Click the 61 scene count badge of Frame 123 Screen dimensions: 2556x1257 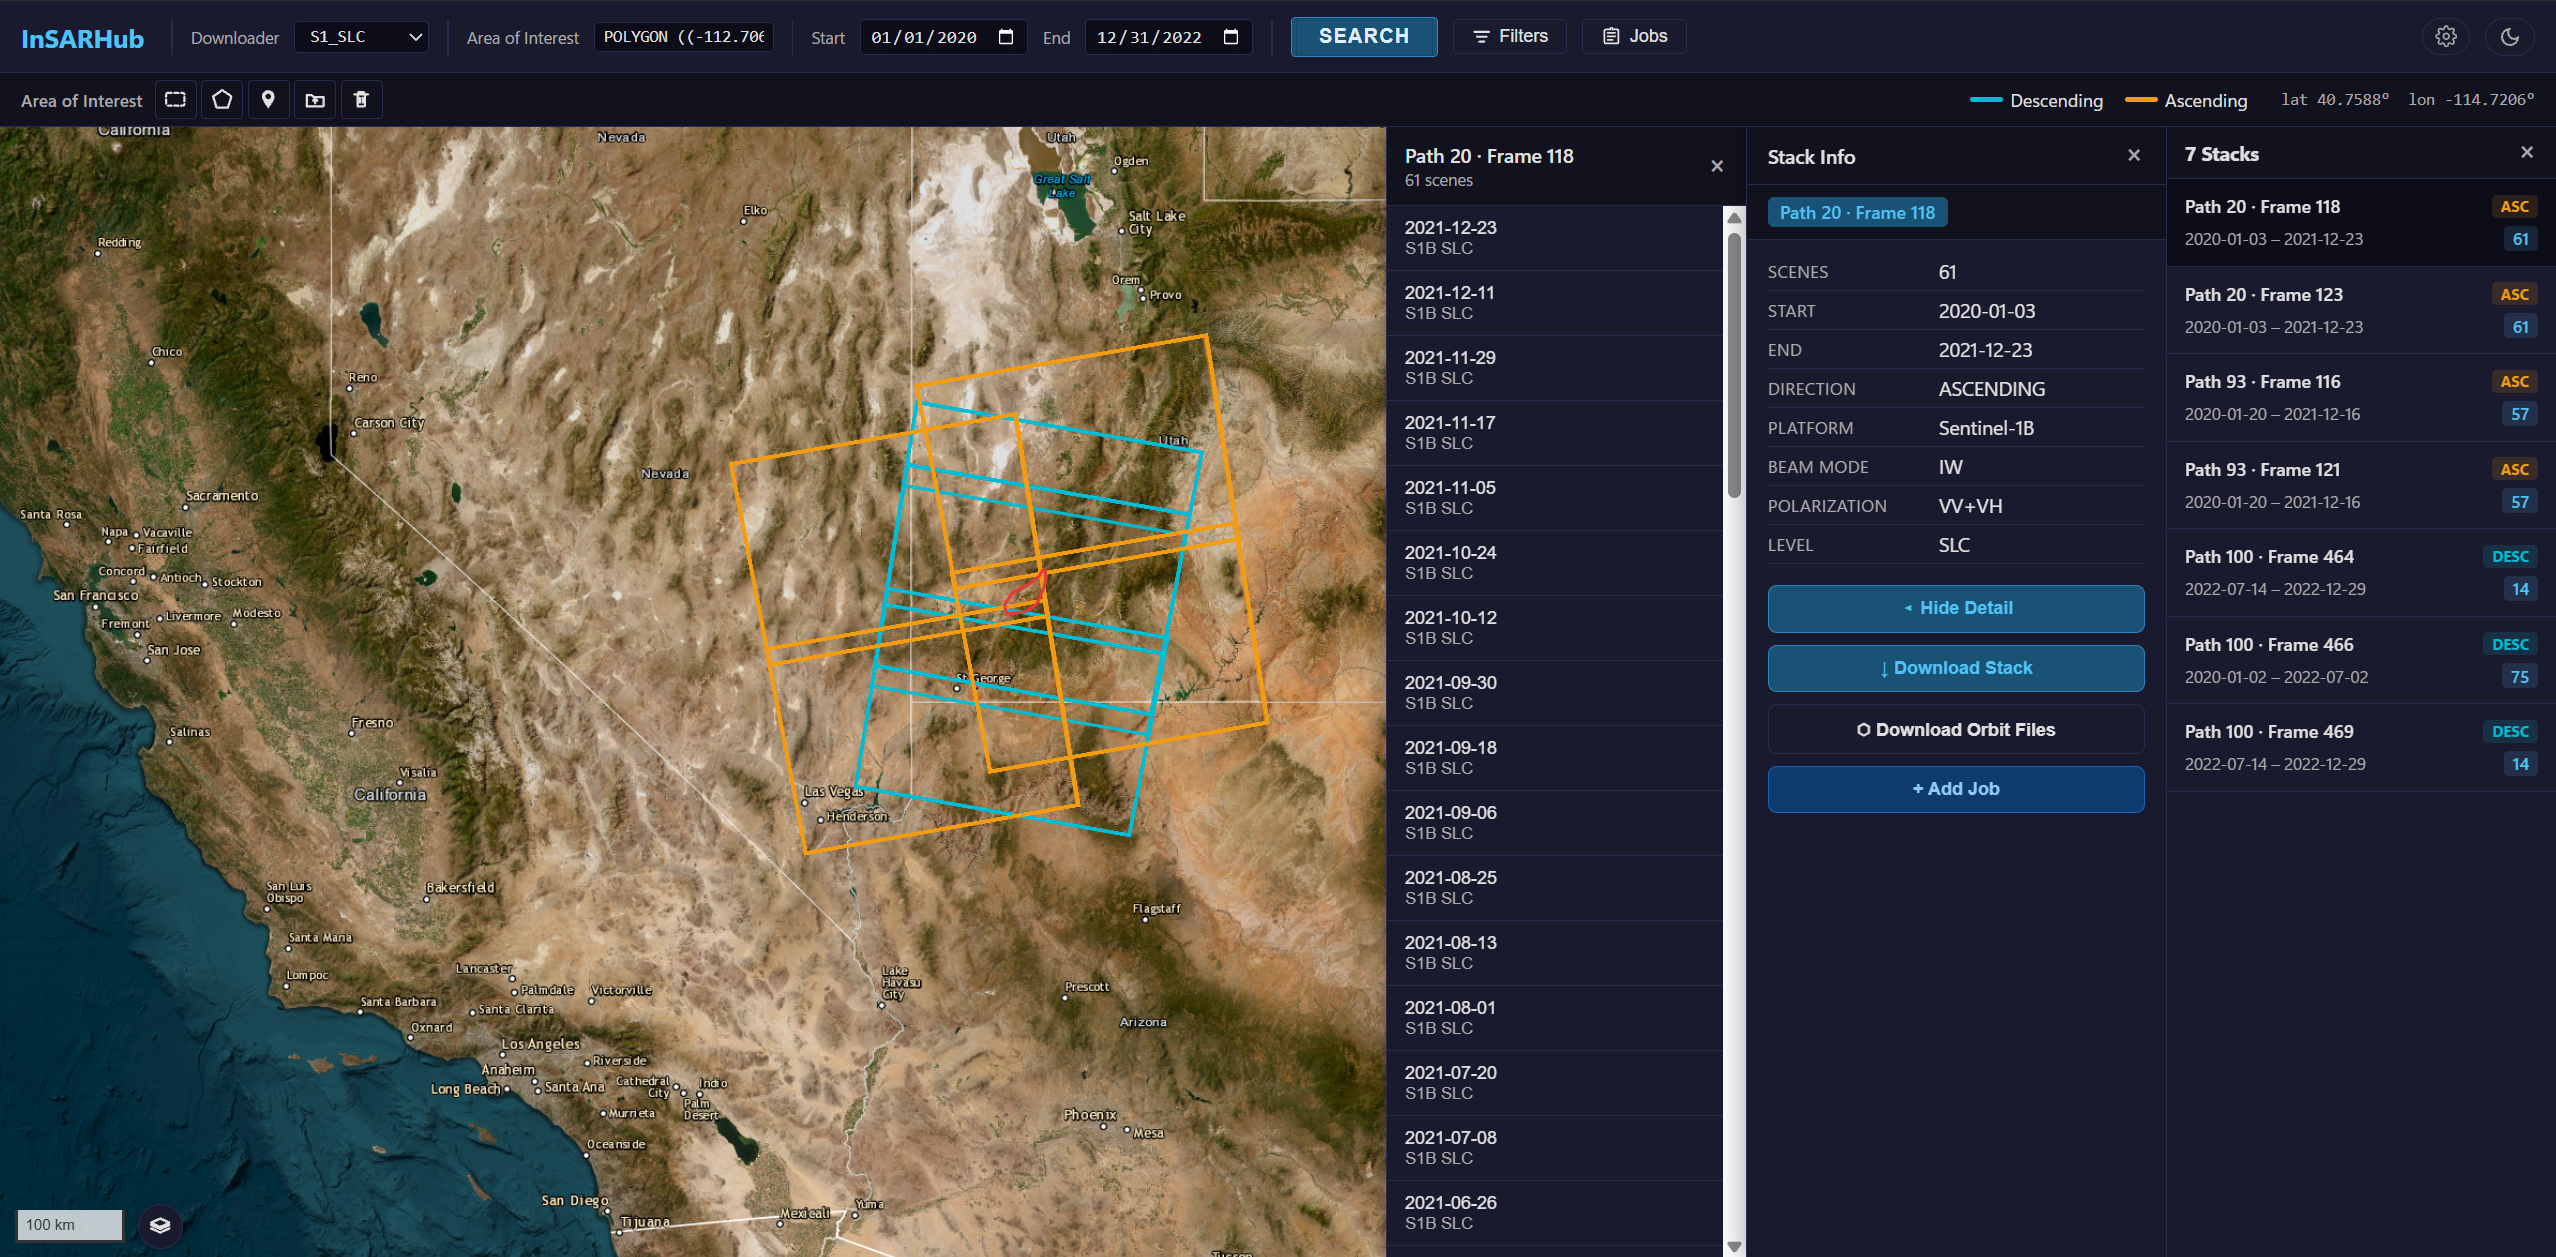[x=2520, y=327]
